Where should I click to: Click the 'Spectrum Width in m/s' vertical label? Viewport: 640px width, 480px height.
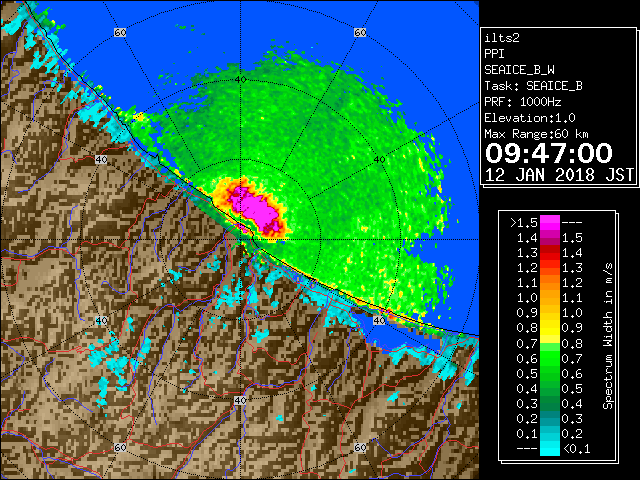pyautogui.click(x=608, y=336)
